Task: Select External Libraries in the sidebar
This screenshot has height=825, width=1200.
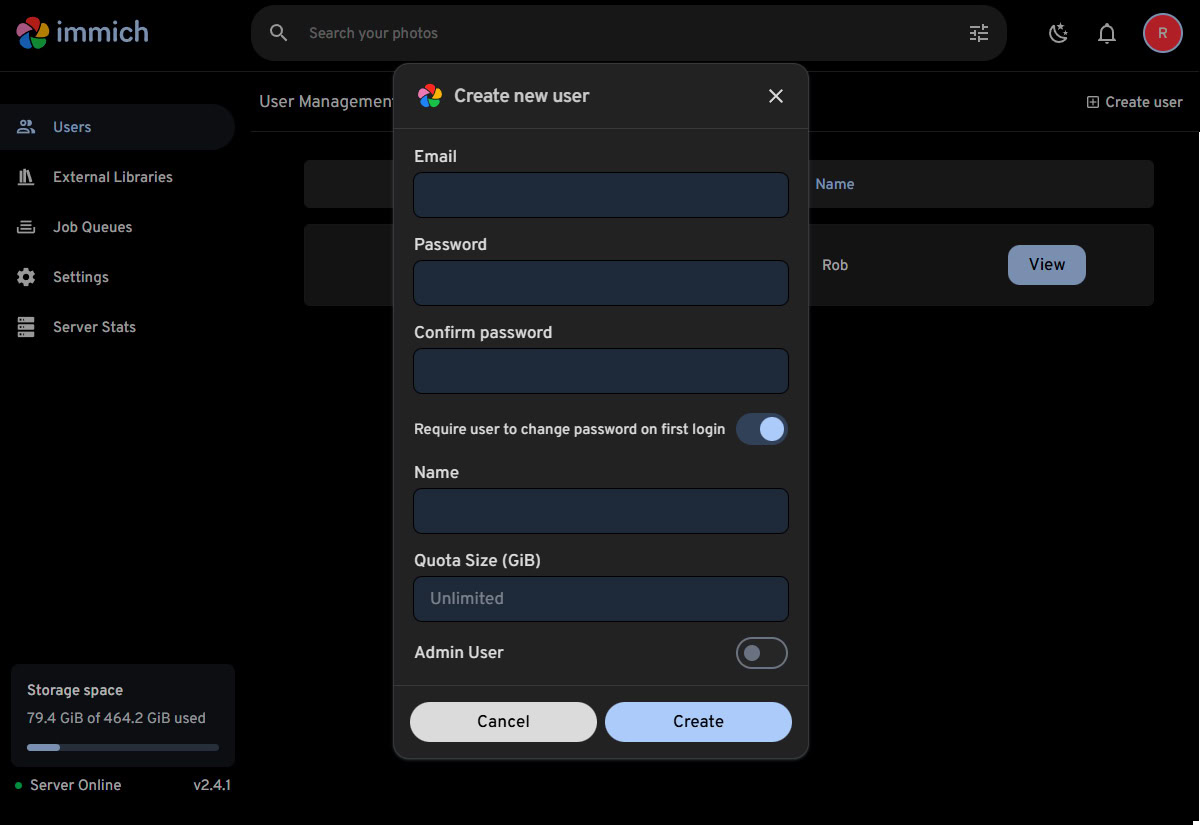Action: pos(112,176)
